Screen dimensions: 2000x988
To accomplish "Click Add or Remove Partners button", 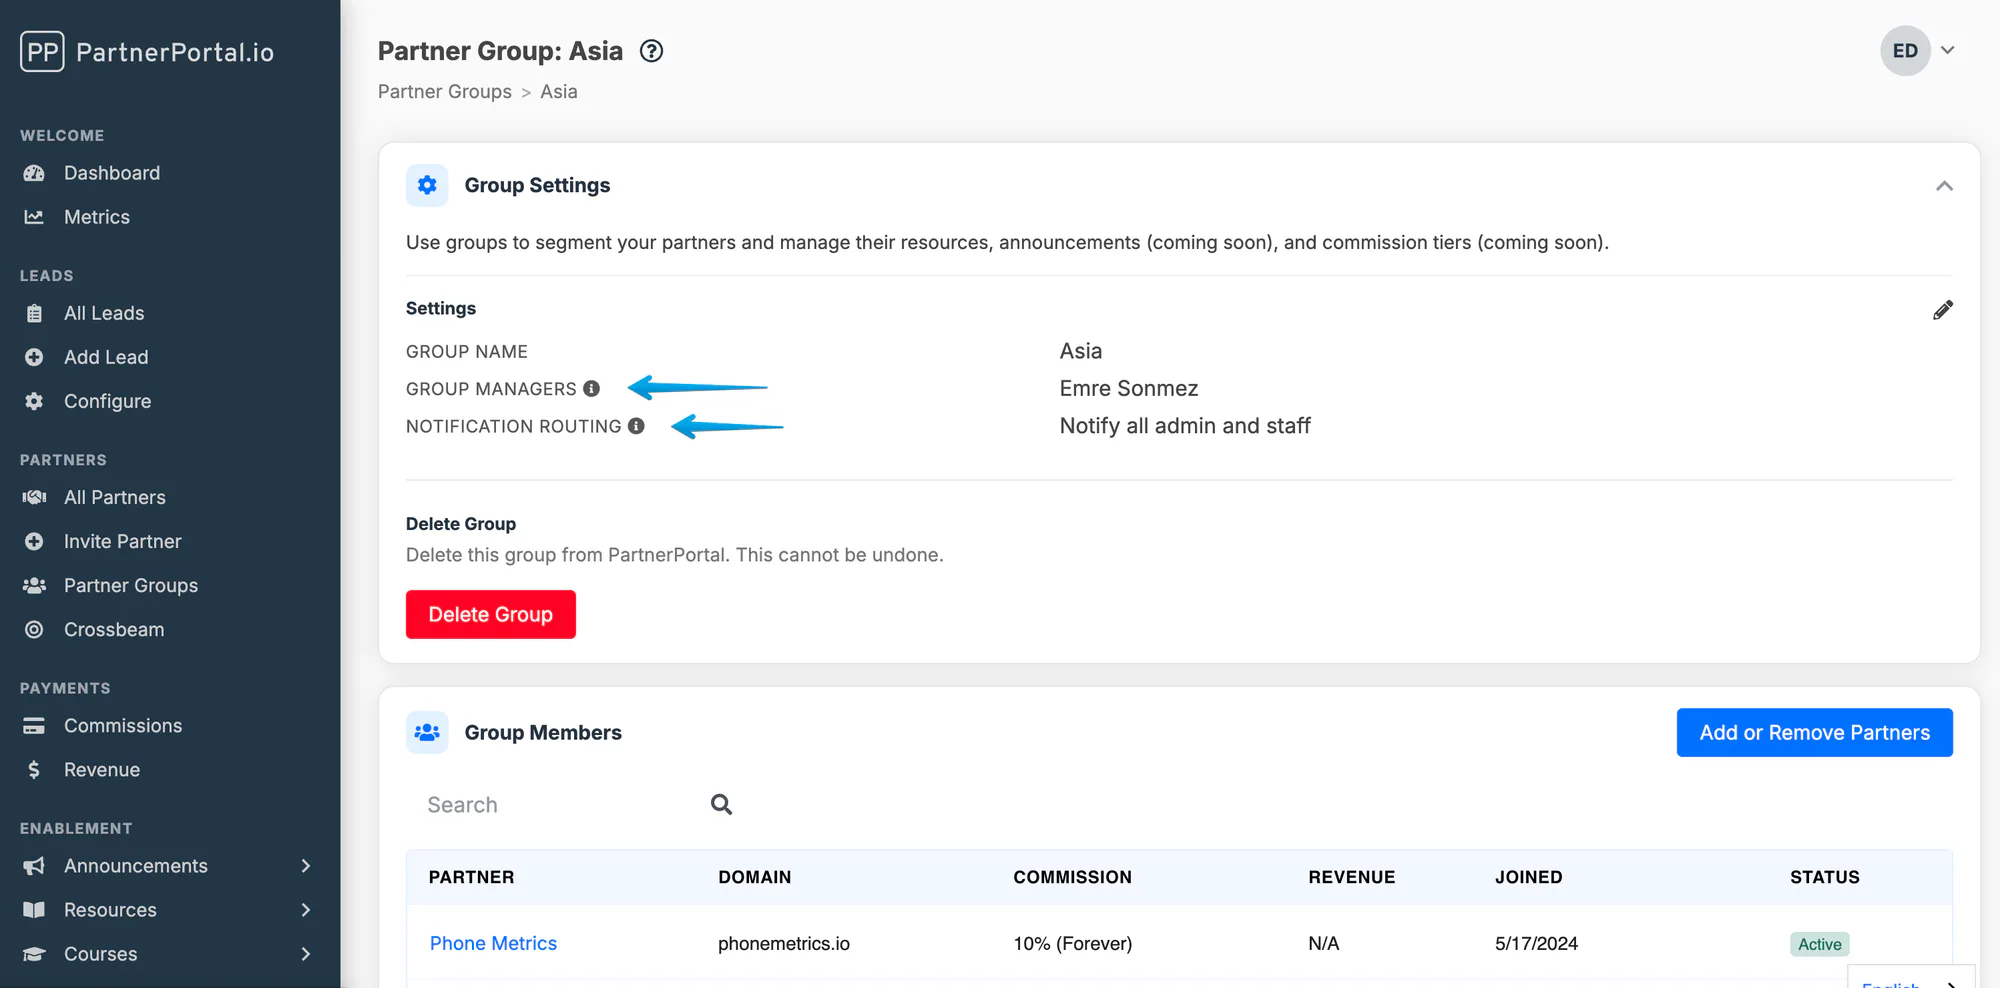I will [1814, 733].
